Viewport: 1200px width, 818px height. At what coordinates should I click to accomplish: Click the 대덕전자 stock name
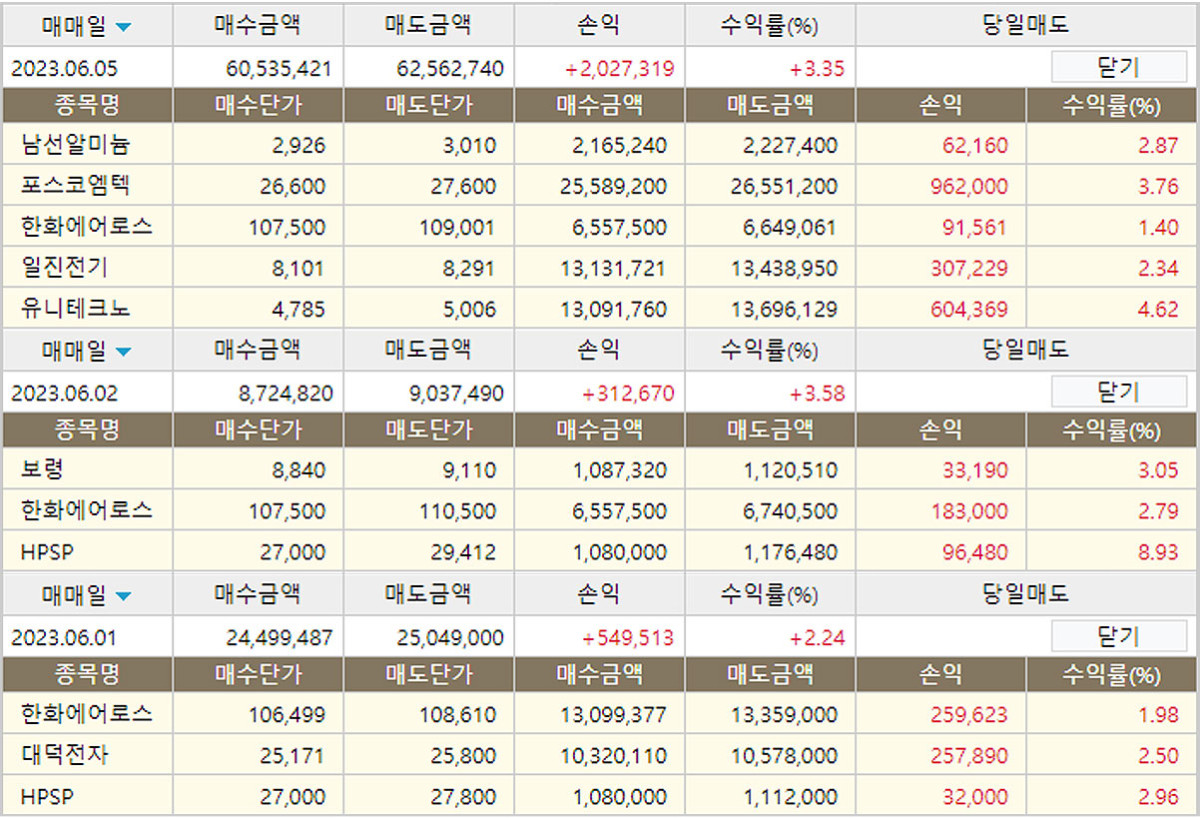(x=65, y=756)
